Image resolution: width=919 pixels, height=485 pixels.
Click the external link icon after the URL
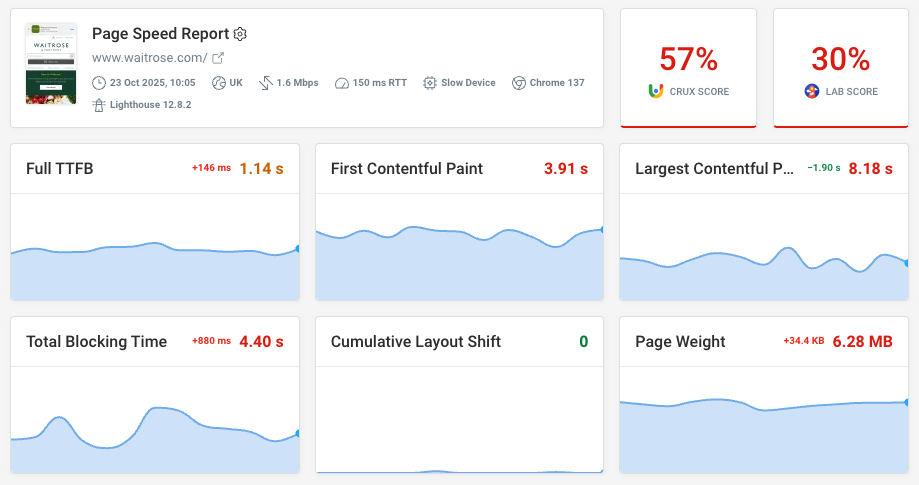point(218,58)
